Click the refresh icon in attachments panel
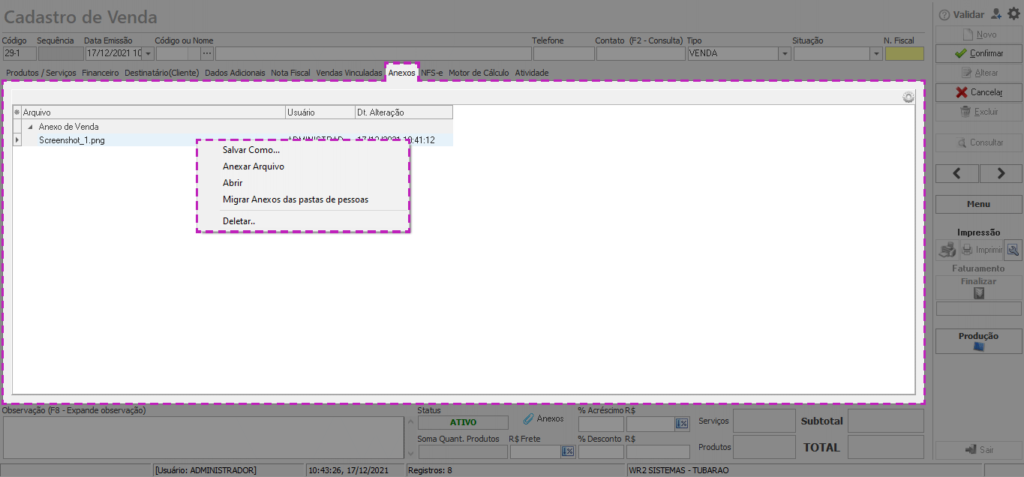Viewport: 1024px width, 477px height. click(x=908, y=98)
